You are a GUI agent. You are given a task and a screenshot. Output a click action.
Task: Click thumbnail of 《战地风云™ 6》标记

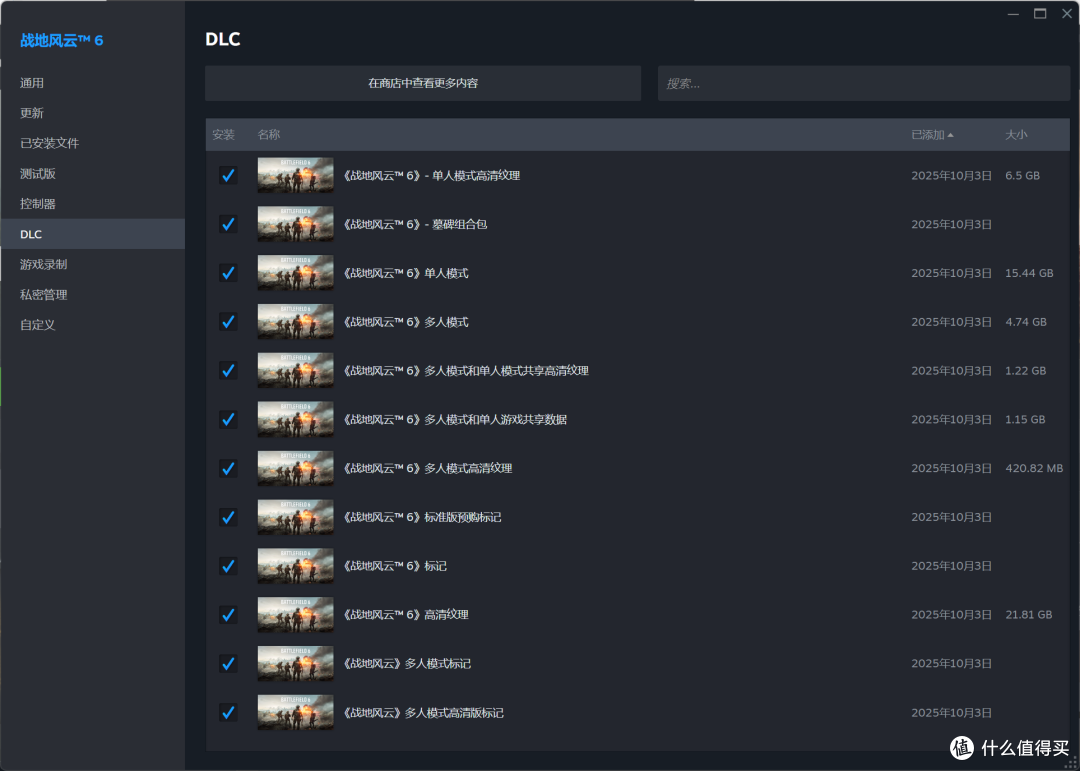295,566
